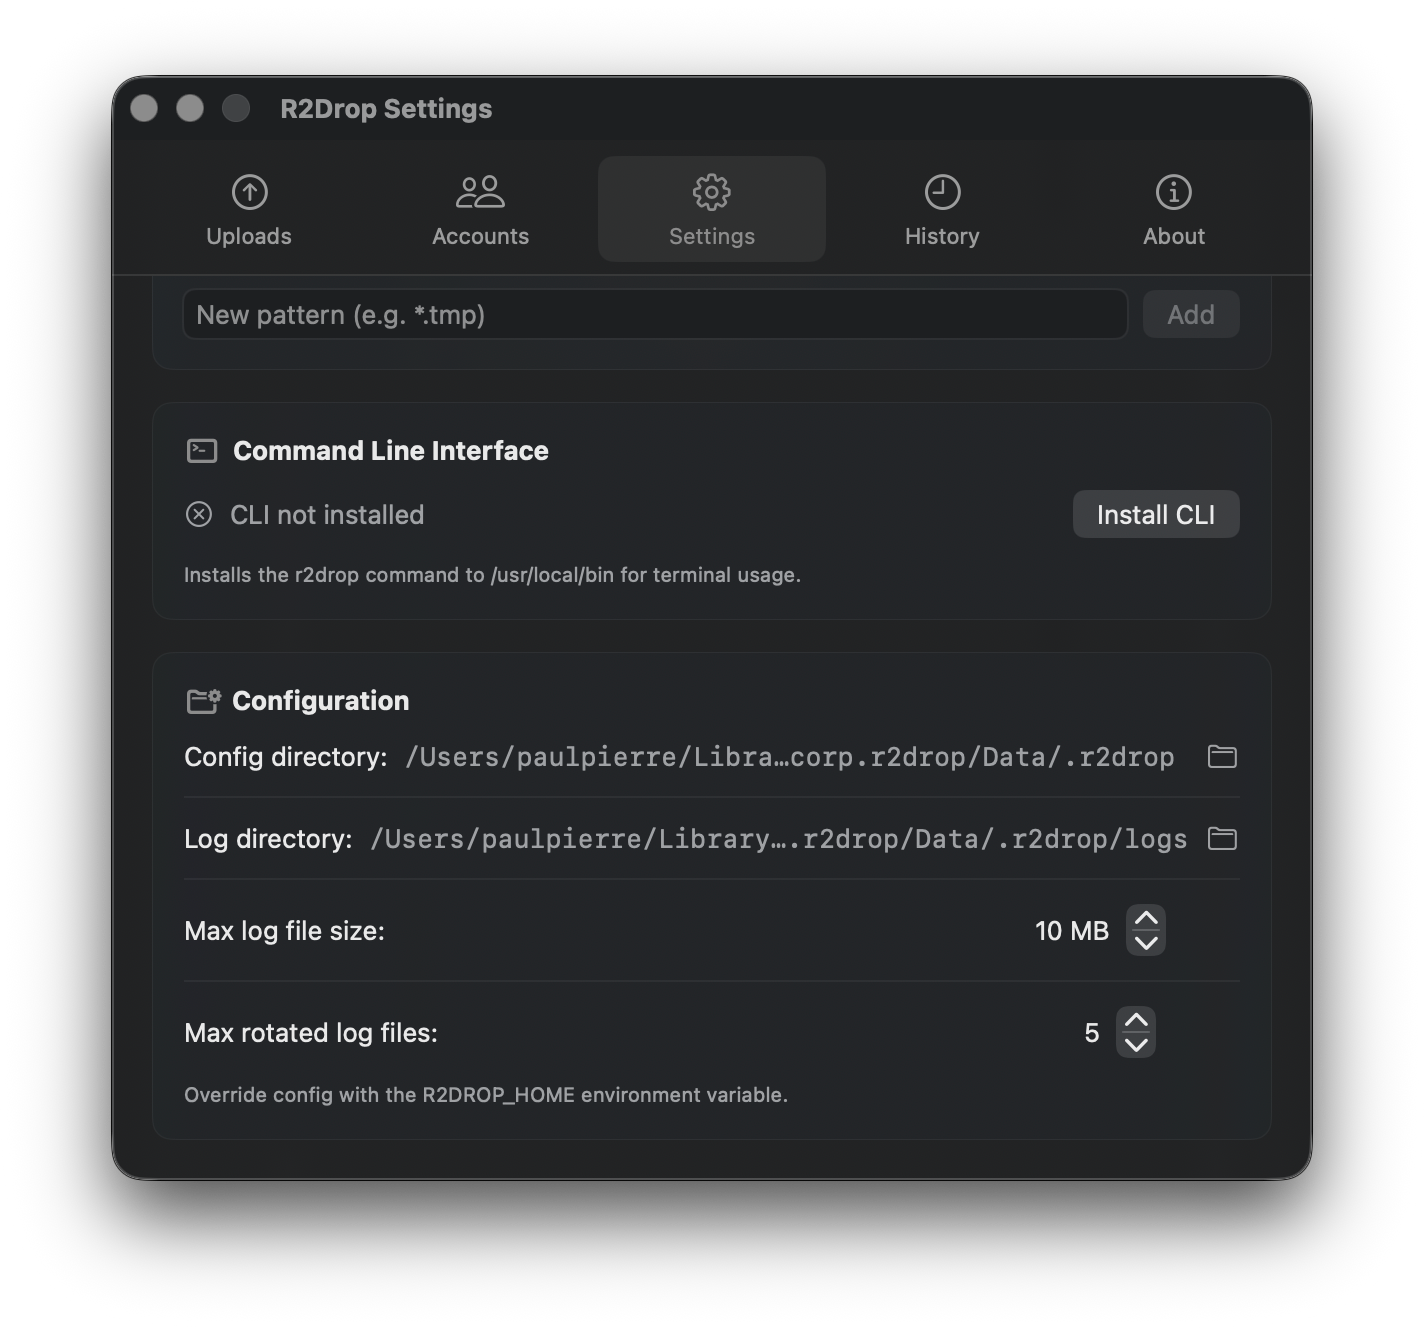Increase Max log file size with the up stepper
This screenshot has width=1424, height=1328.
(1147, 918)
